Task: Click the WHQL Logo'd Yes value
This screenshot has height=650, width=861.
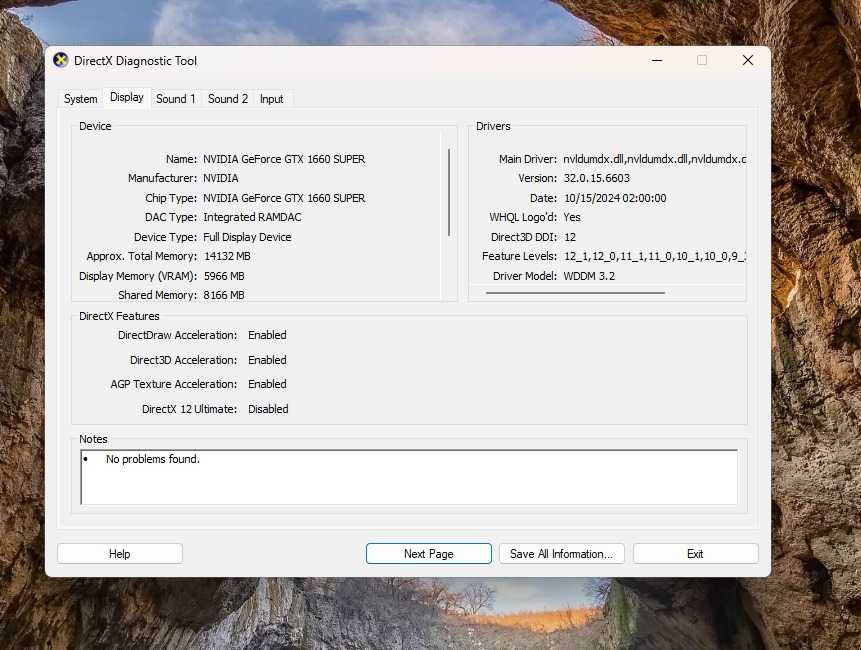Action: tap(572, 217)
